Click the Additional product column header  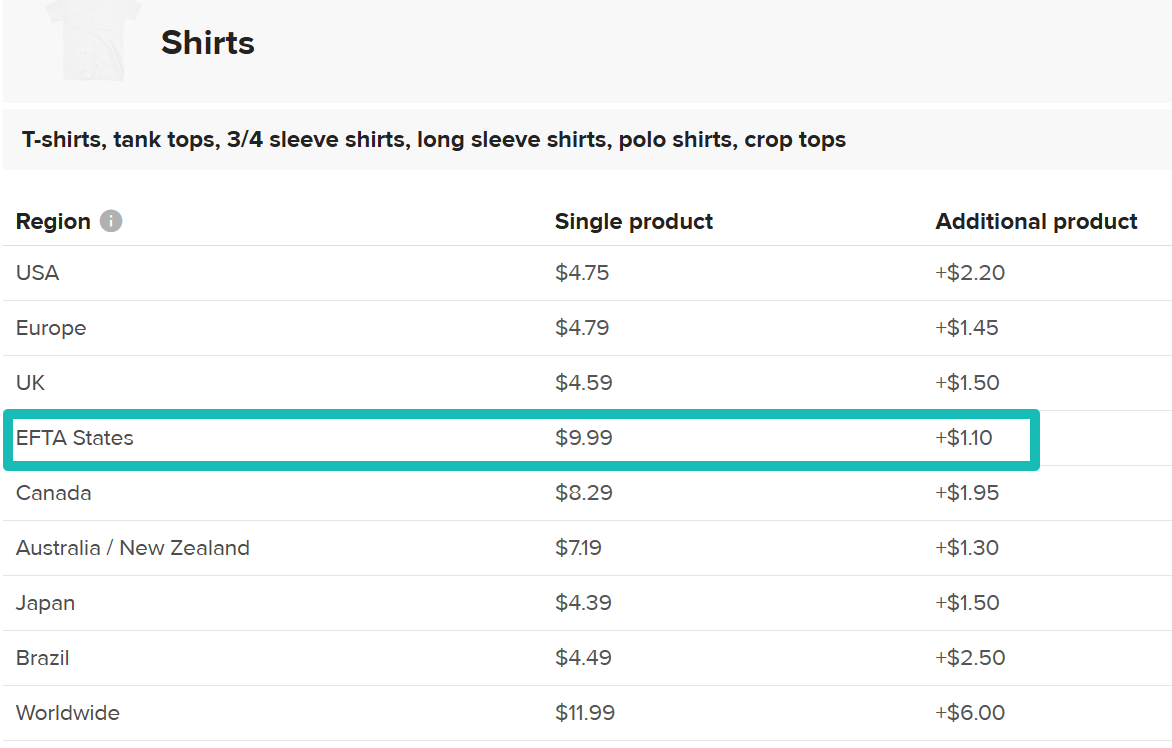1036,221
